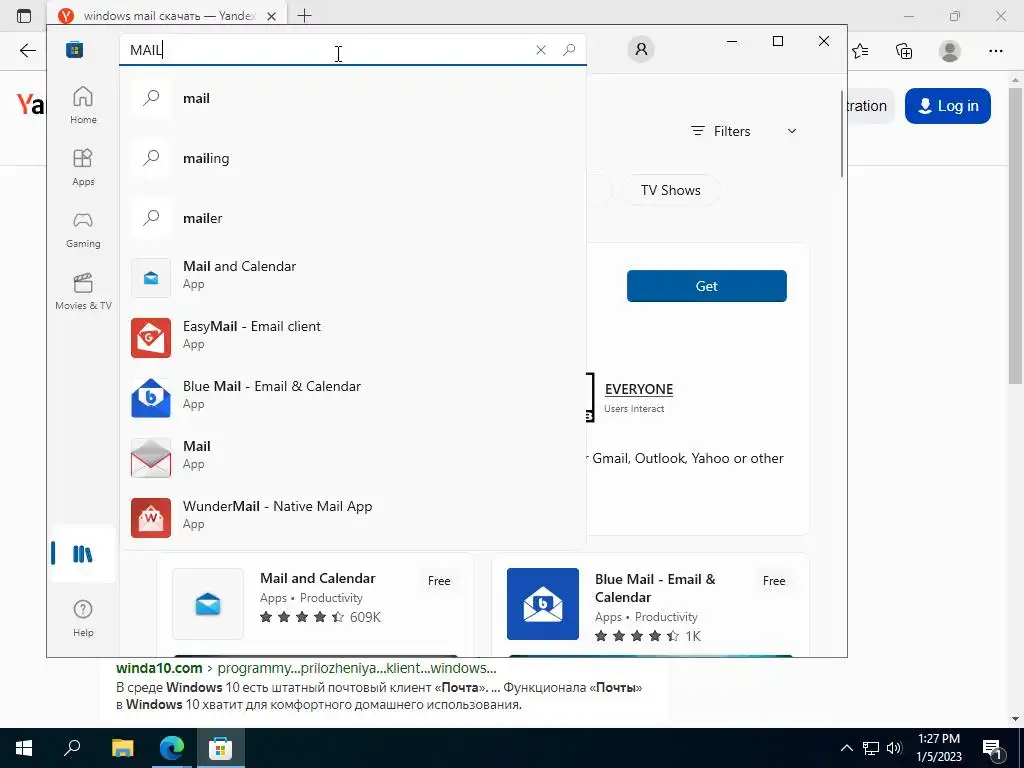Click the Microsoft Store logo icon
The image size is (1024, 768).
pos(74,50)
